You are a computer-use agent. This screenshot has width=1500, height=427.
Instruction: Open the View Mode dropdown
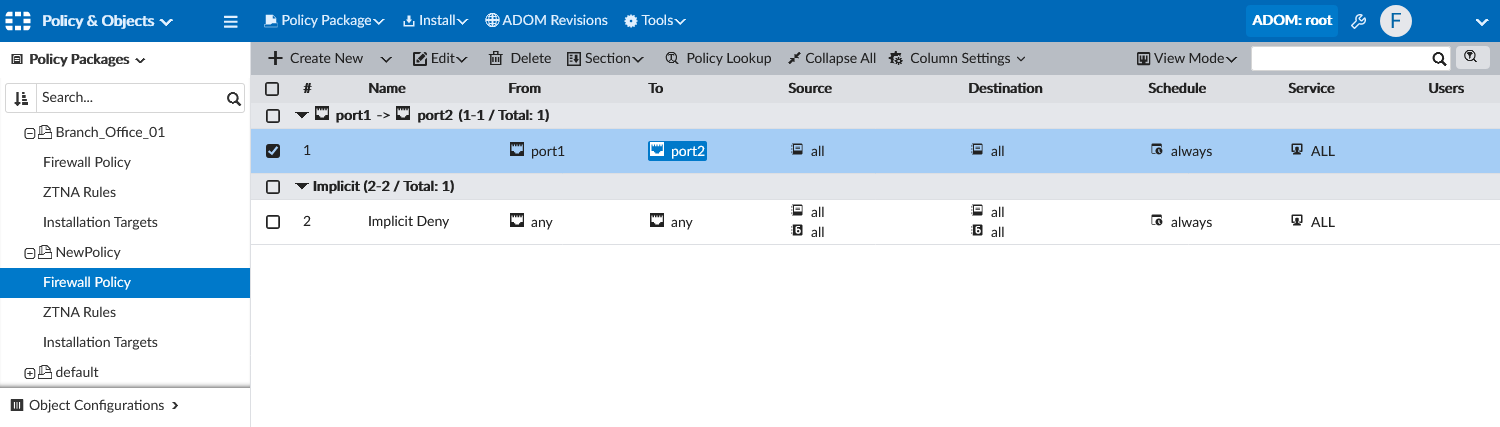tap(1187, 59)
